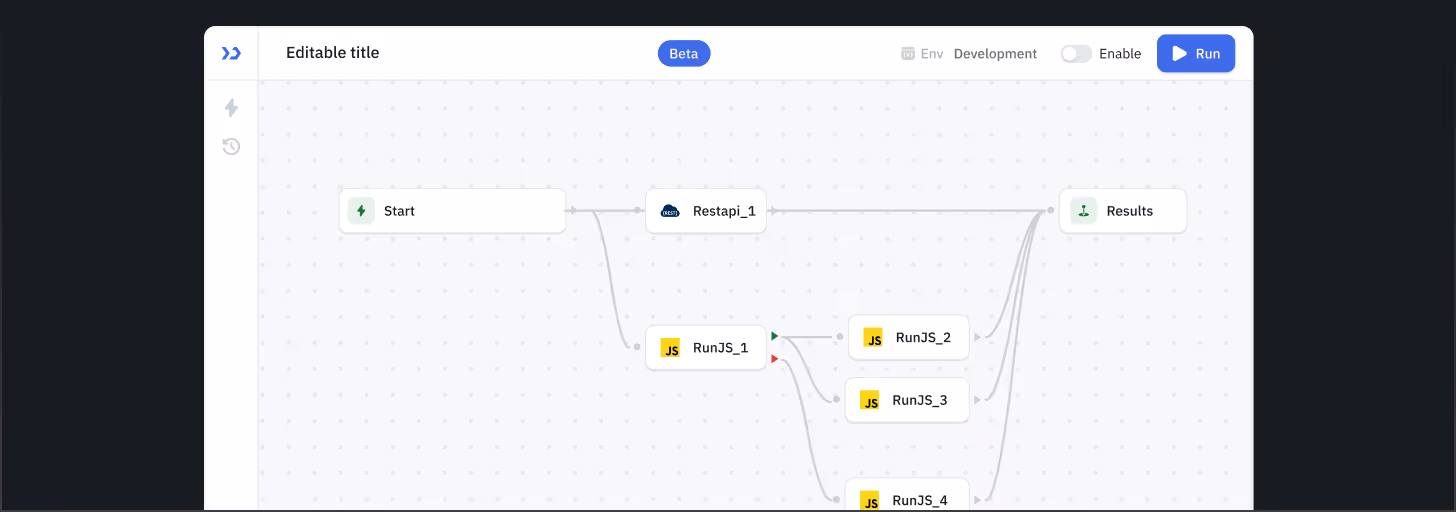The height and width of the screenshot is (512, 1456).
Task: Edit the workflow title field
Action: point(333,53)
